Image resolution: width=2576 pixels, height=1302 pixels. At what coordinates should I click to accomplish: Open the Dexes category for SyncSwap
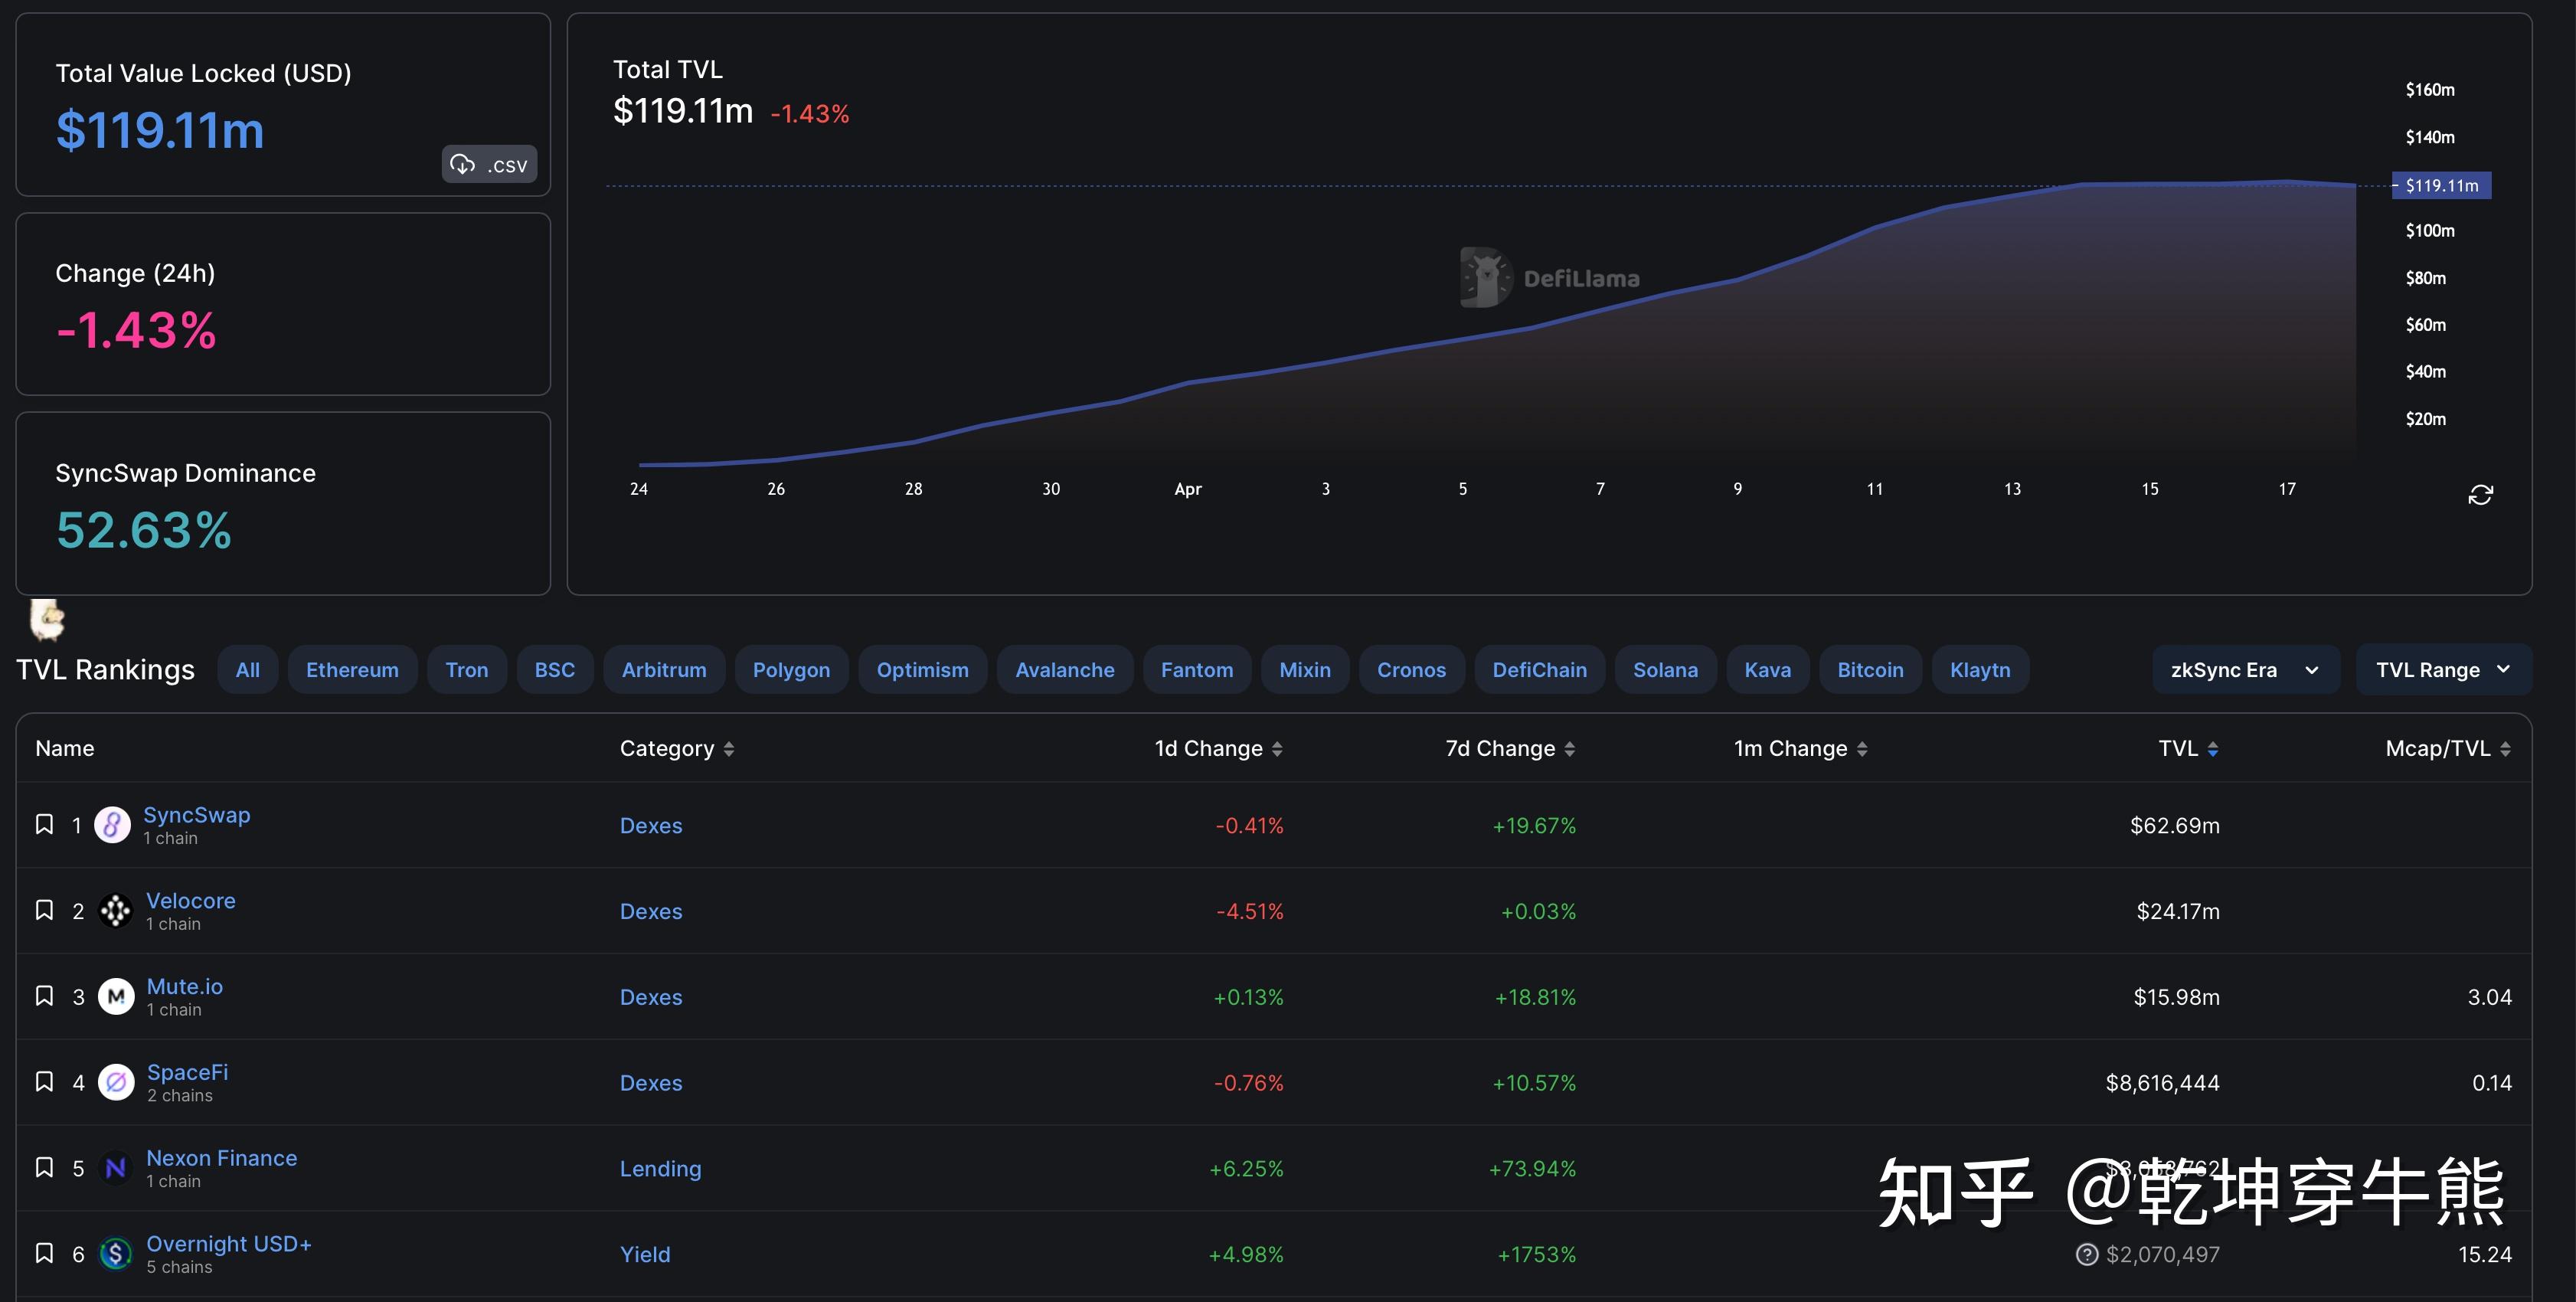[651, 826]
